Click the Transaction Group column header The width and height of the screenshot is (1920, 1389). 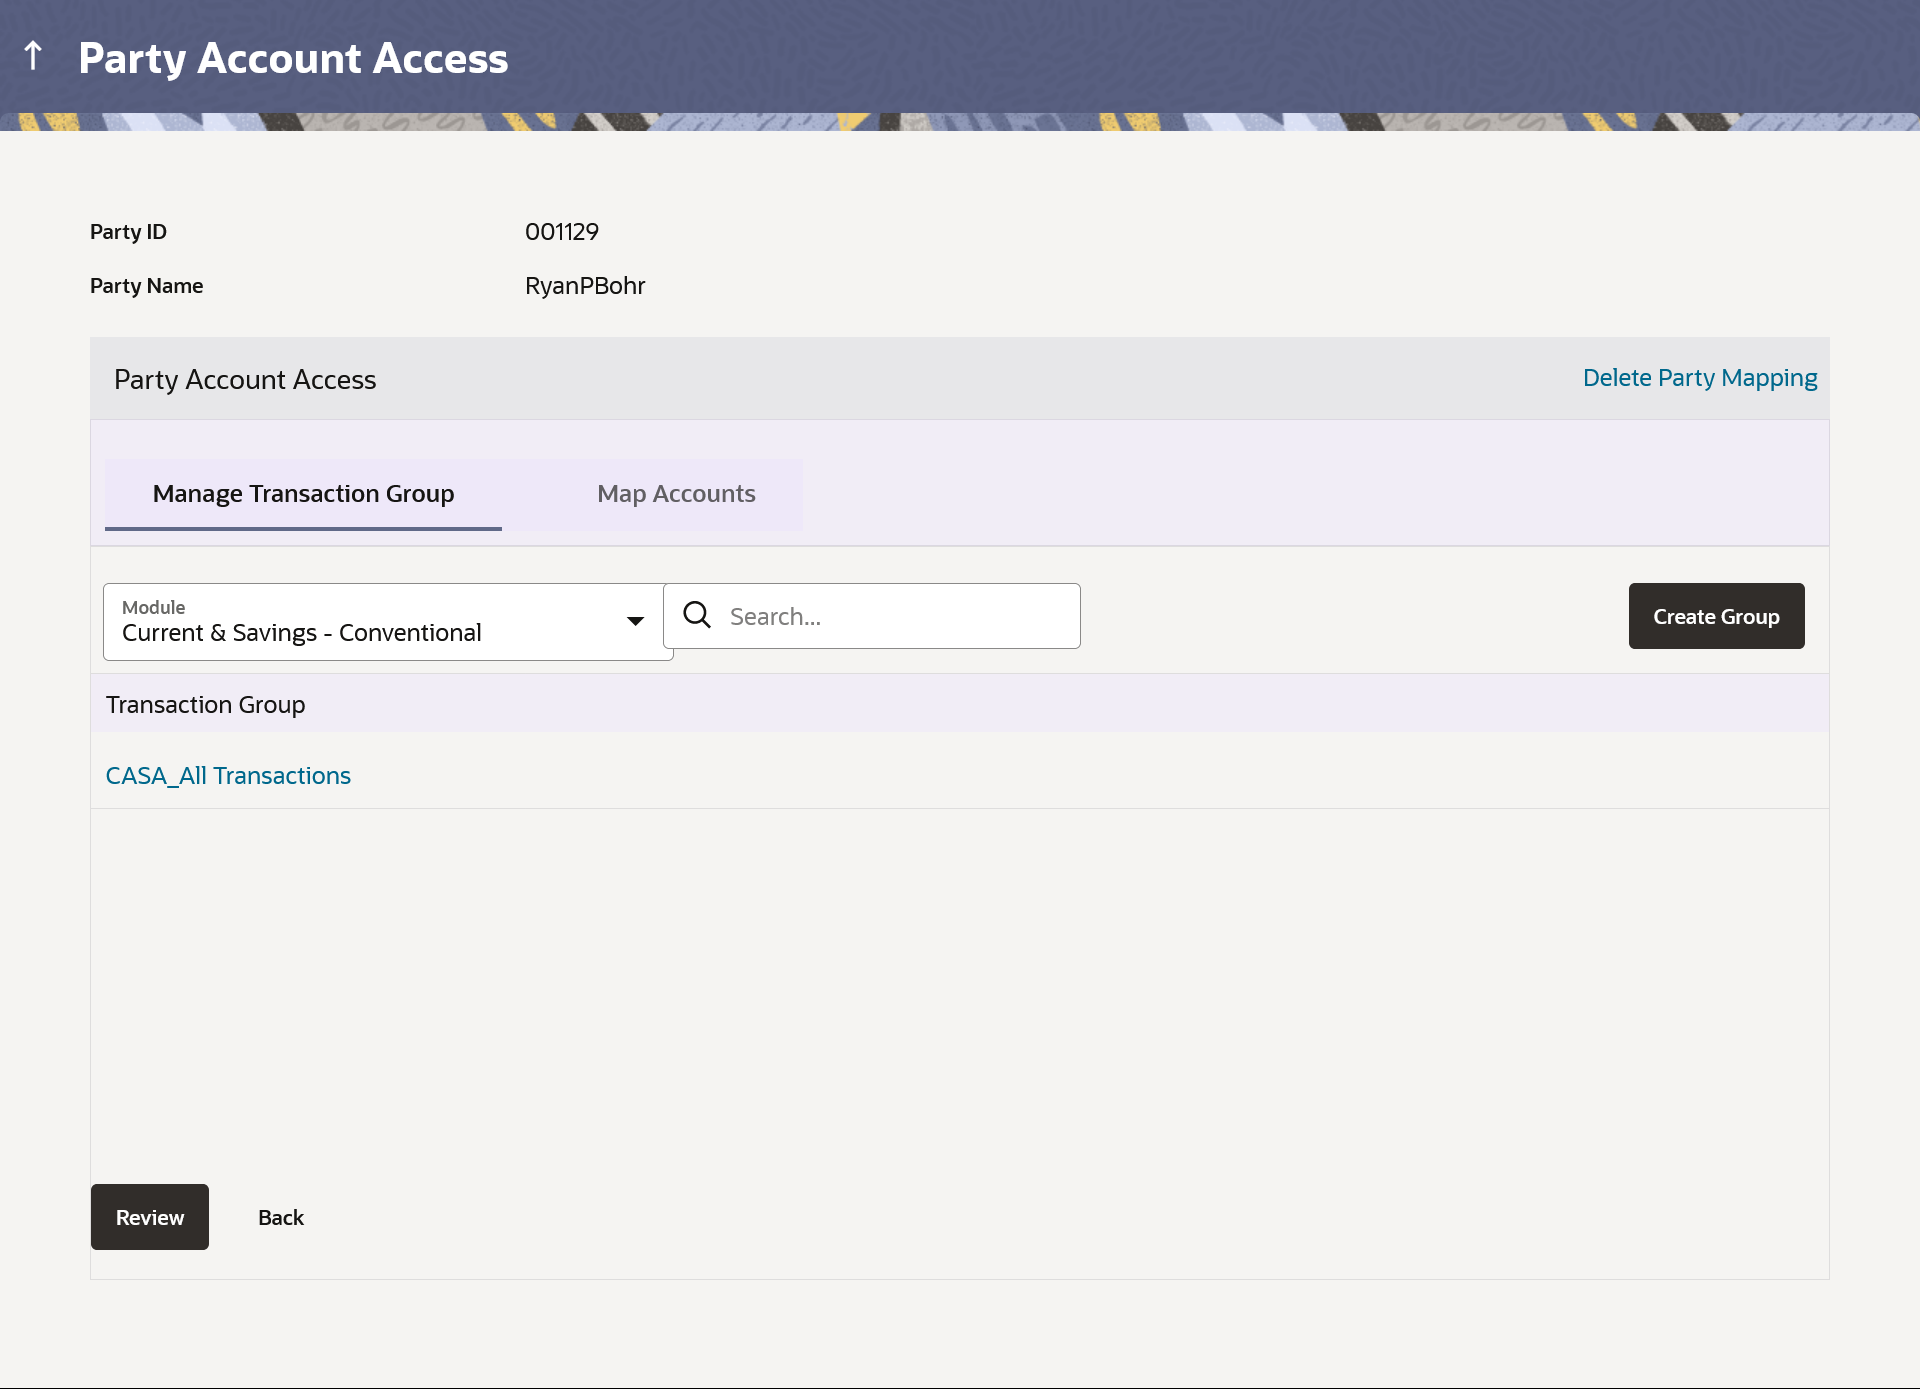point(206,705)
